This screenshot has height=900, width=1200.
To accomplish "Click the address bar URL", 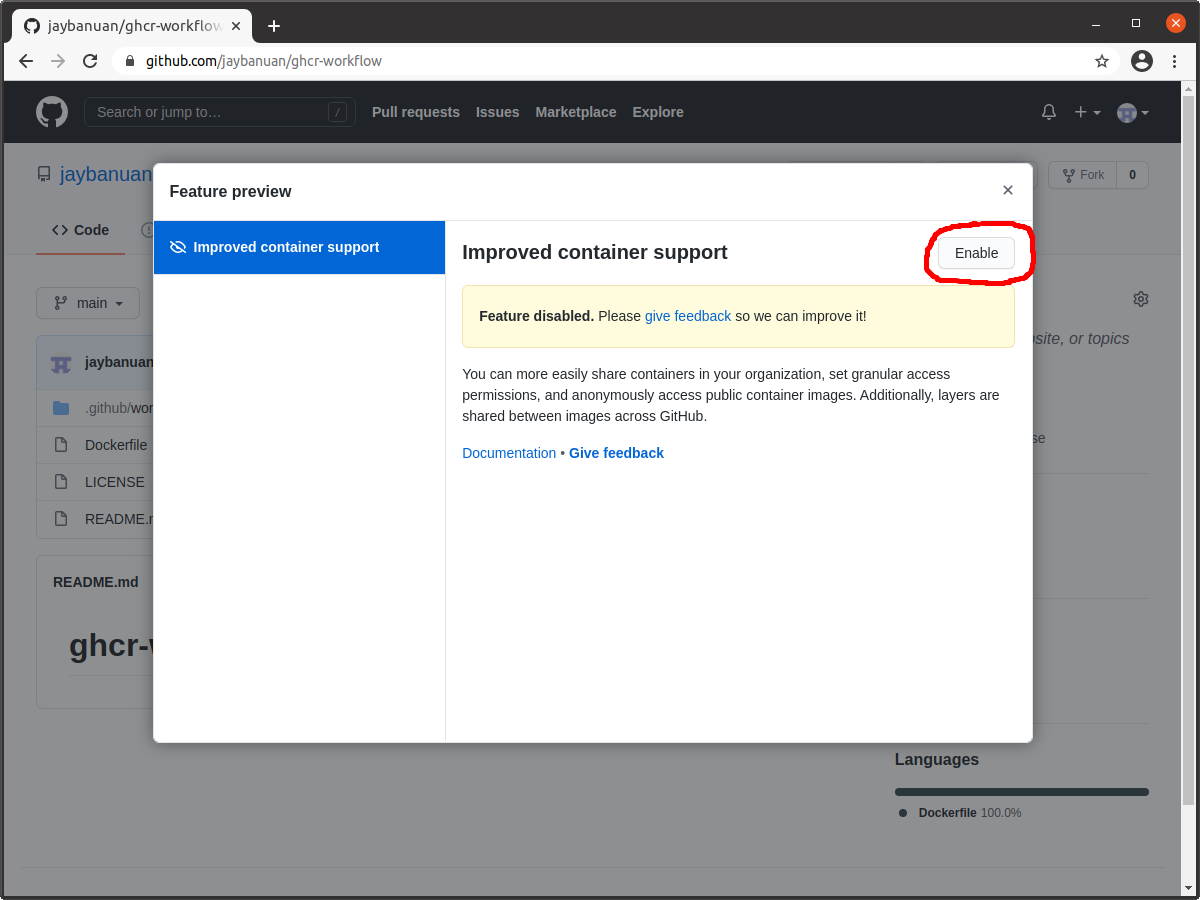I will coord(264,61).
